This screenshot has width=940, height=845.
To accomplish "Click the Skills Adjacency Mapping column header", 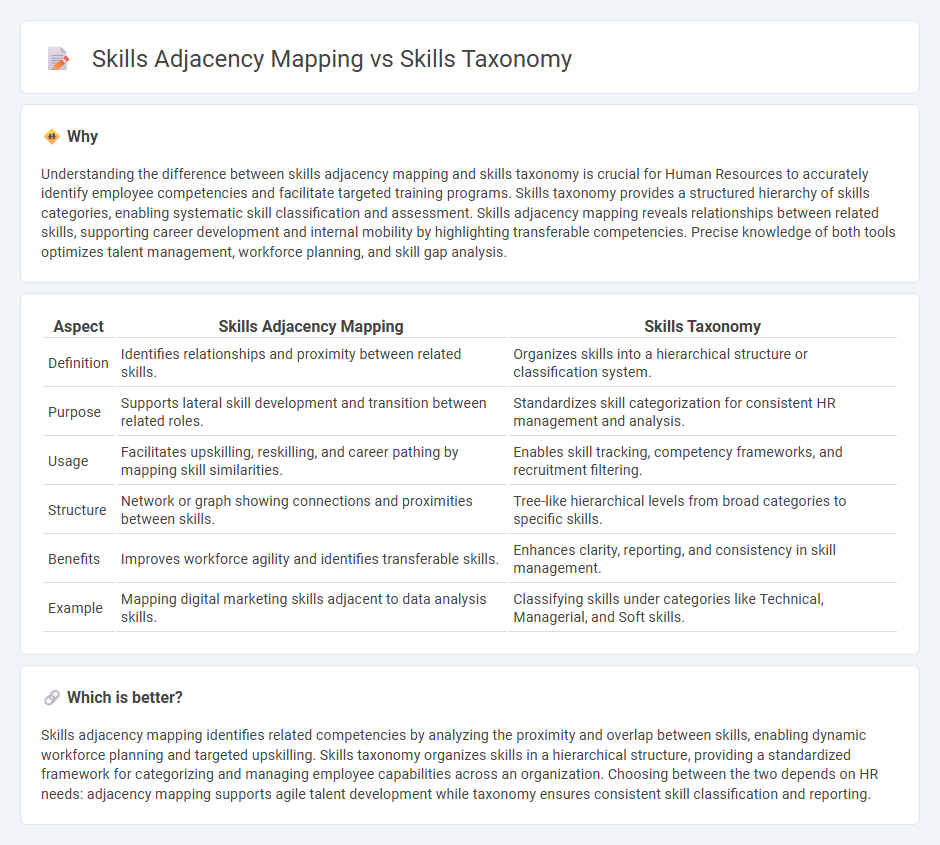I will (311, 326).
